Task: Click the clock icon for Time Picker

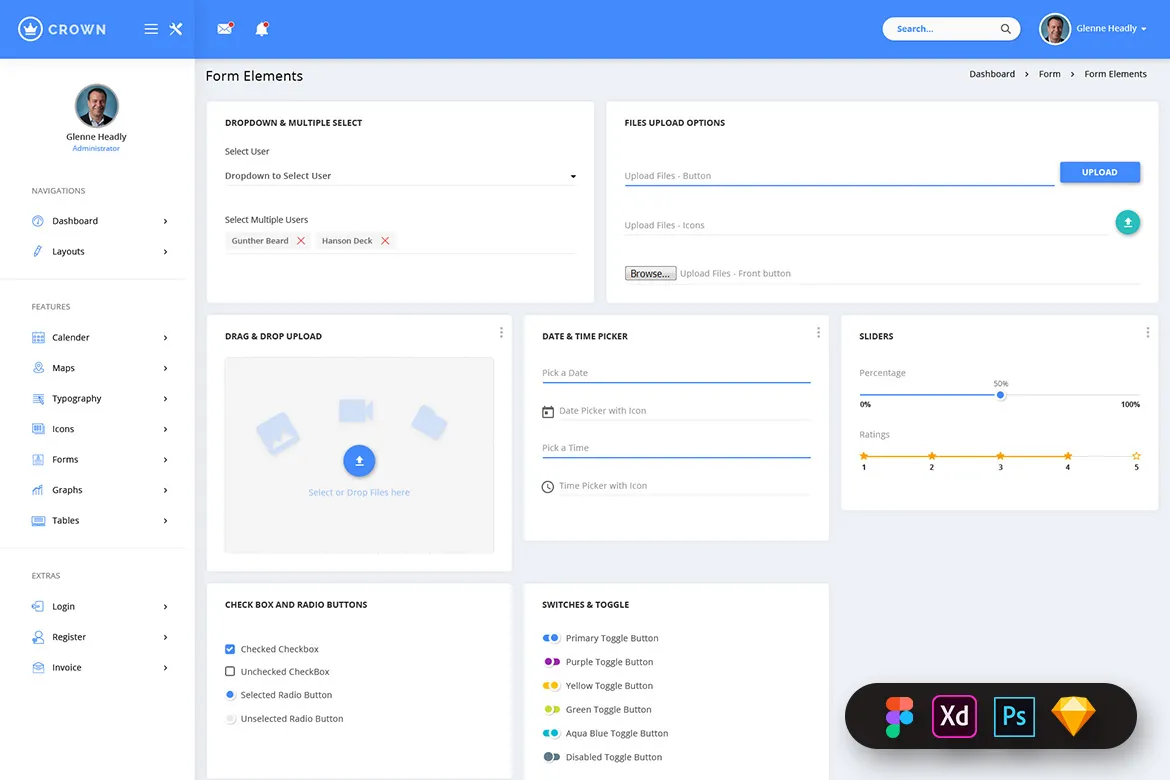Action: click(x=547, y=486)
